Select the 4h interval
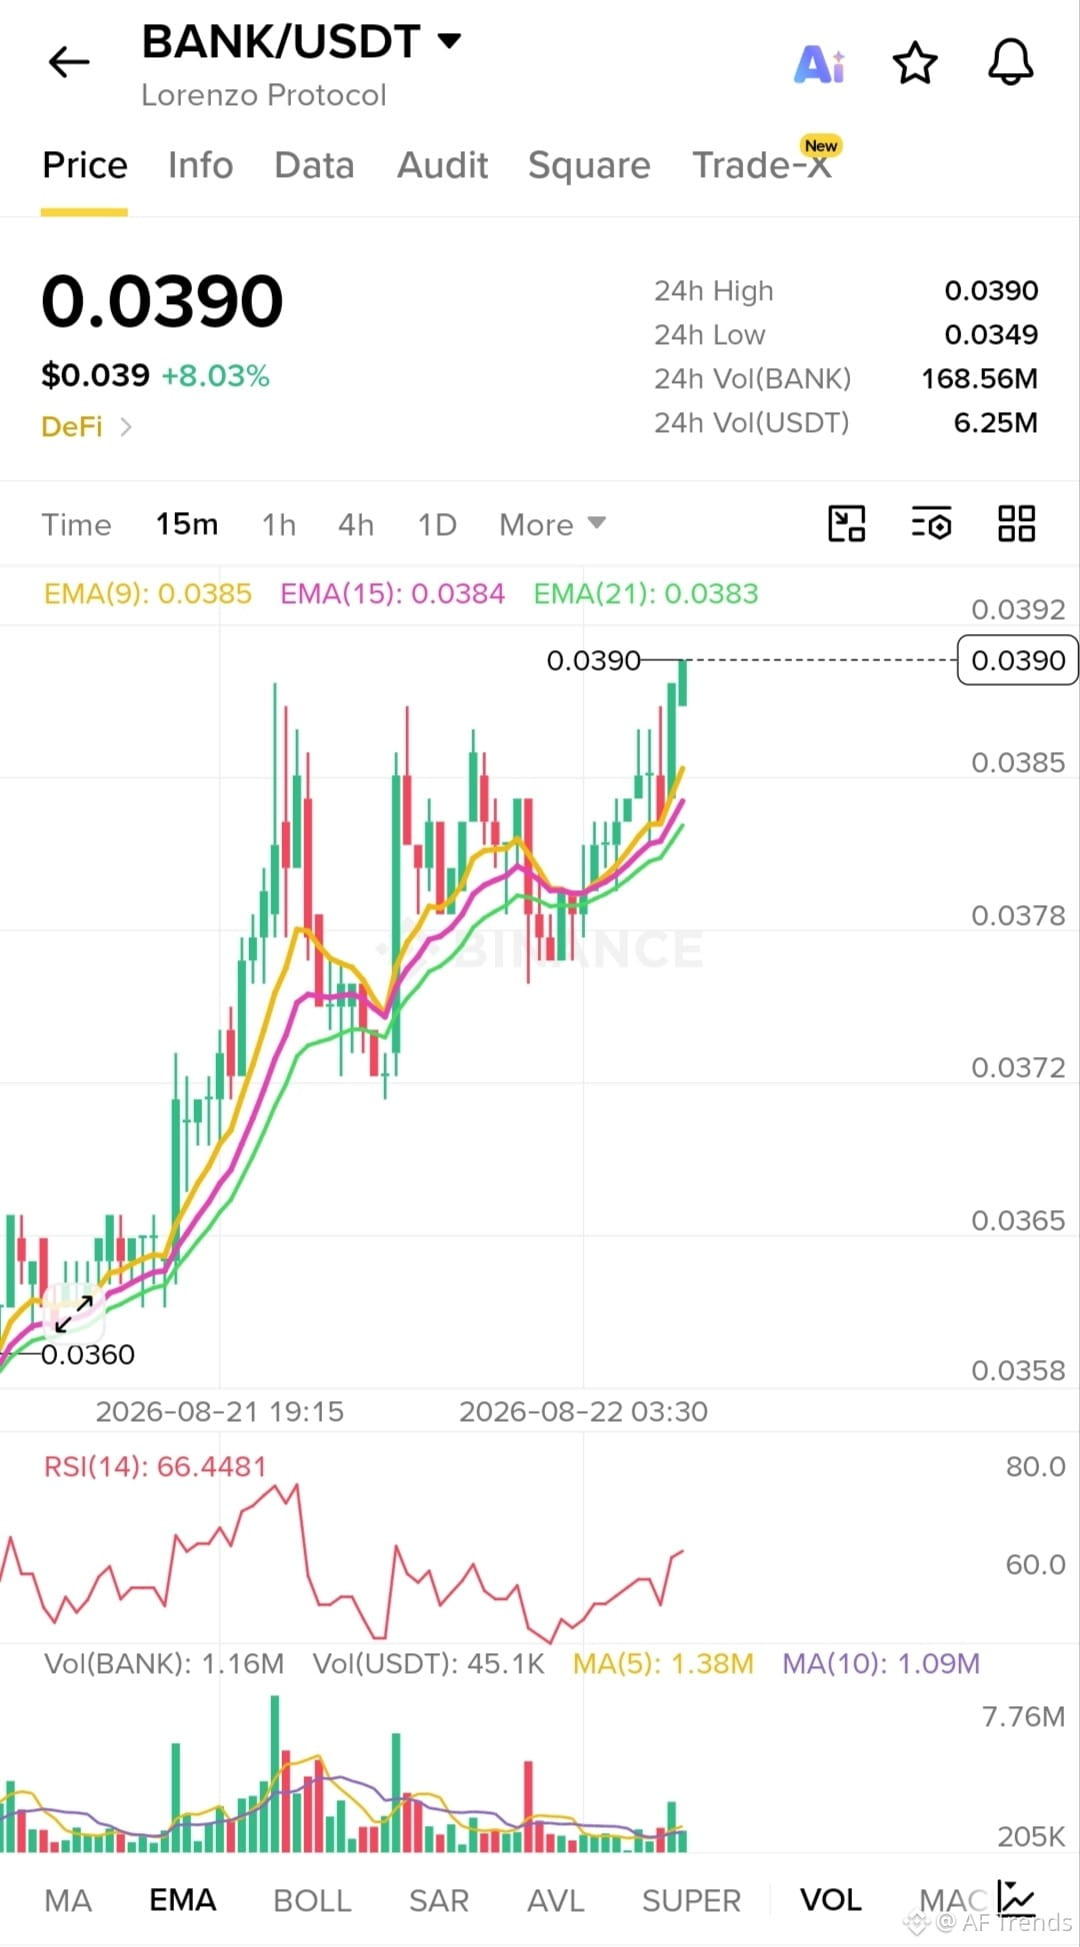Viewport: 1080px width, 1947px height. [356, 524]
